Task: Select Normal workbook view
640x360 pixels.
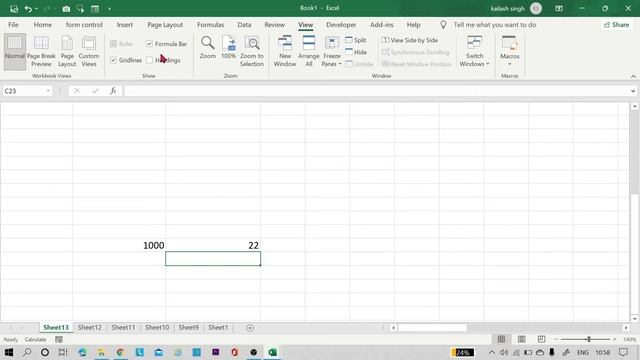Action: pyautogui.click(x=15, y=51)
